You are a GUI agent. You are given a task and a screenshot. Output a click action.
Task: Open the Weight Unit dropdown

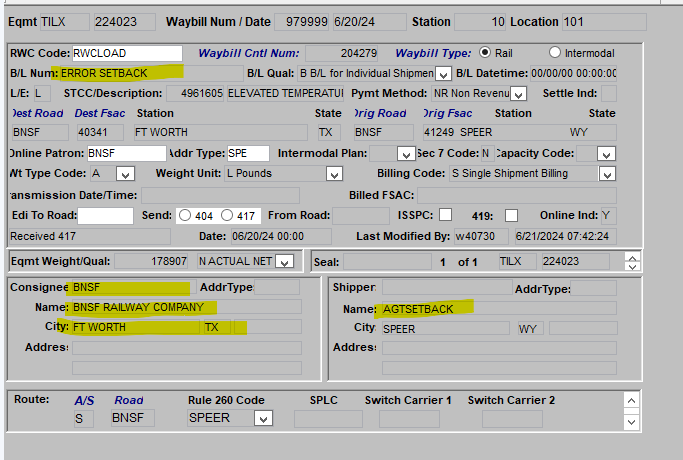[x=334, y=174]
